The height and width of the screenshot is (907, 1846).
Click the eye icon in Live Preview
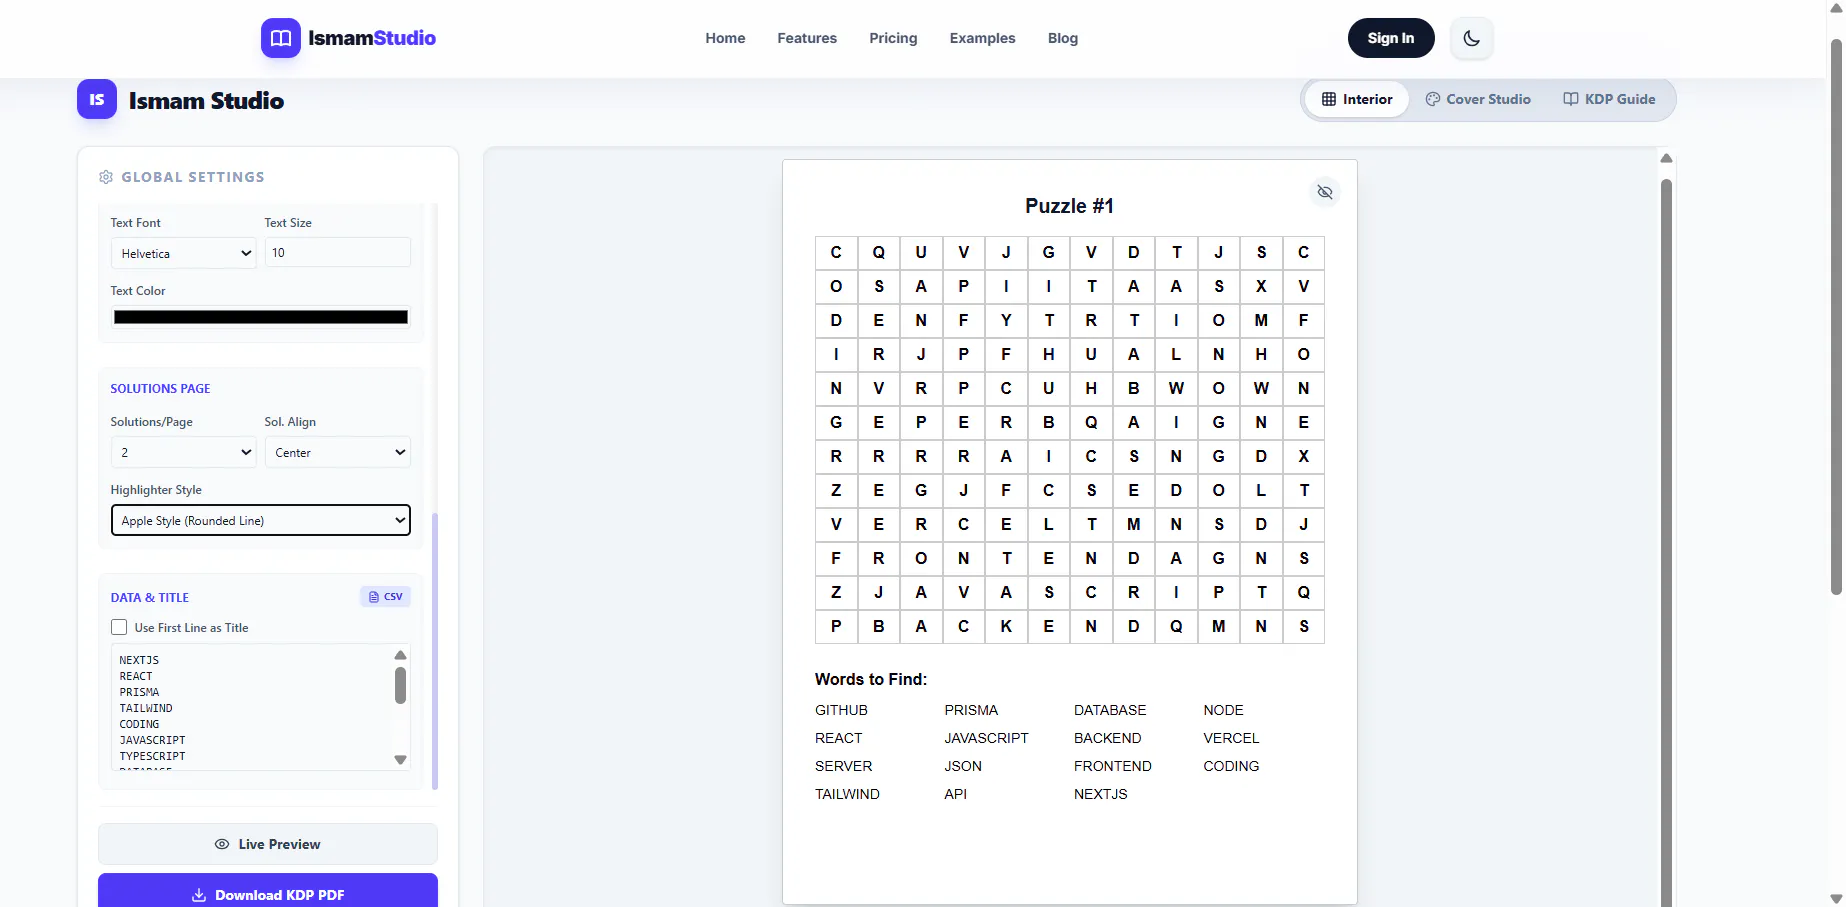coord(222,844)
